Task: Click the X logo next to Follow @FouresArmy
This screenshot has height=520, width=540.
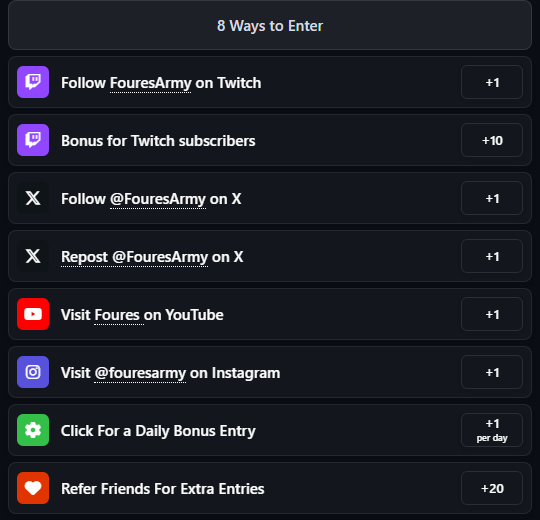Action: [x=33, y=198]
